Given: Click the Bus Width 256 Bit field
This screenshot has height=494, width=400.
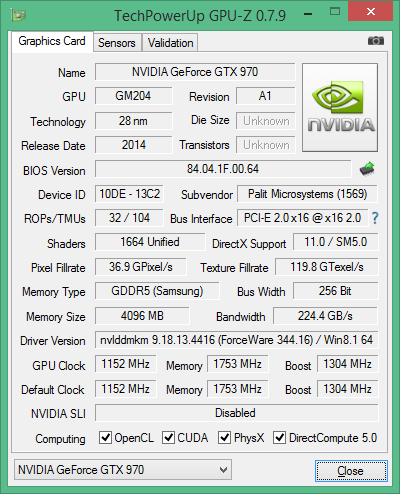Looking at the screenshot, I should (x=336, y=291).
